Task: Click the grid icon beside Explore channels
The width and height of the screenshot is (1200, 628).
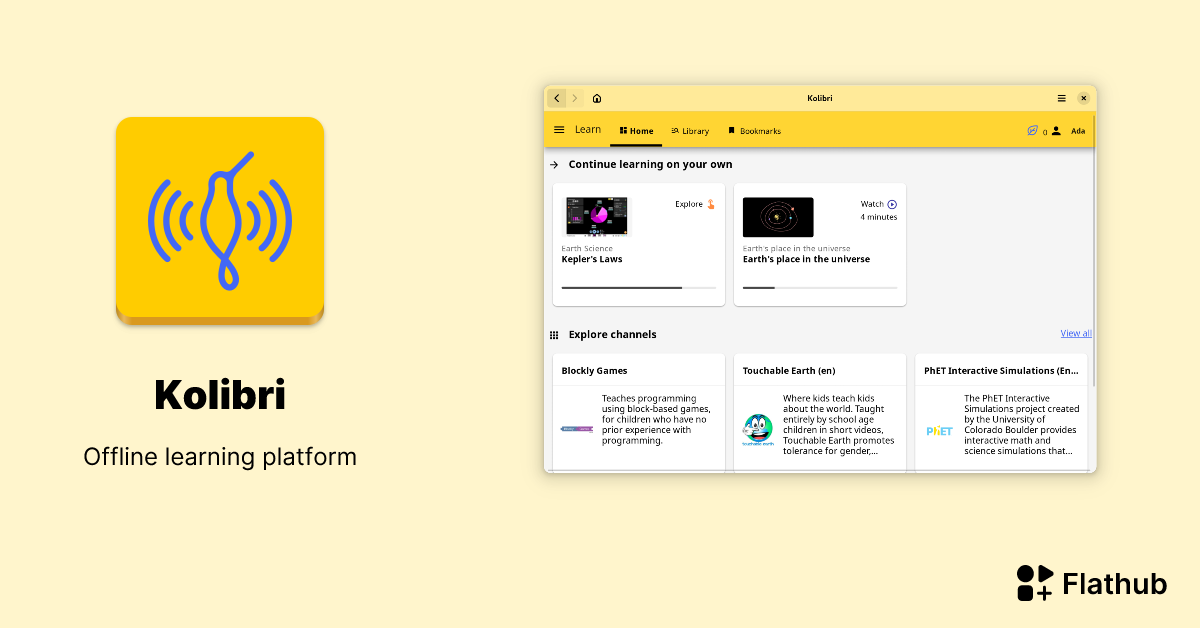Action: tap(555, 333)
